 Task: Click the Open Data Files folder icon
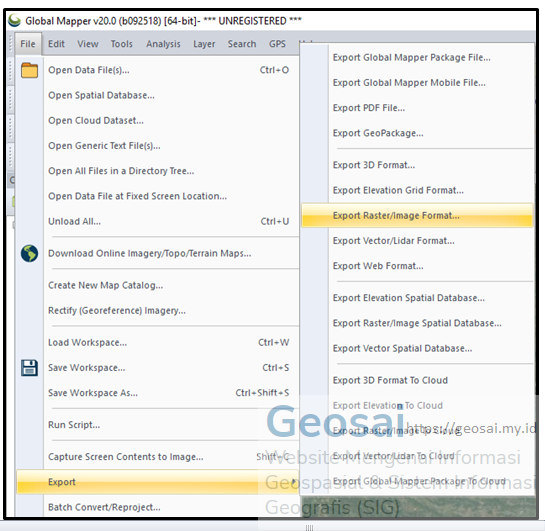(x=30, y=70)
